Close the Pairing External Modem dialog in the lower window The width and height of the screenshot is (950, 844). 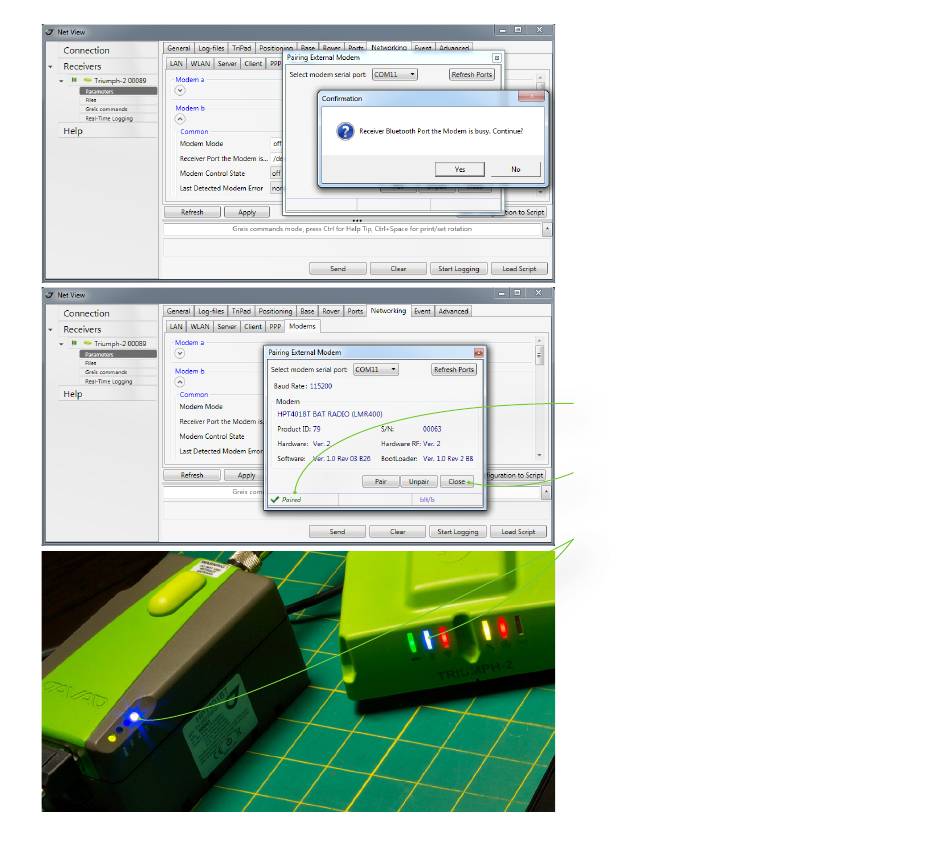(479, 352)
